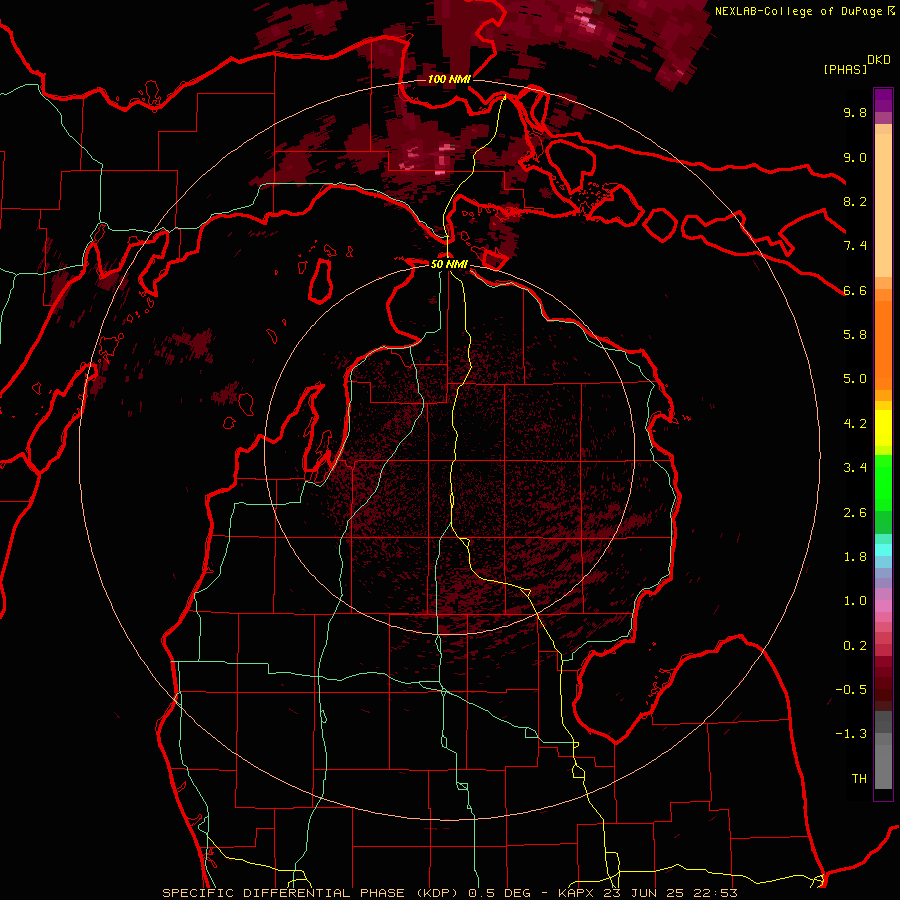Click the 100 NMI range ring label
The height and width of the screenshot is (900, 900).
pyautogui.click(x=449, y=79)
